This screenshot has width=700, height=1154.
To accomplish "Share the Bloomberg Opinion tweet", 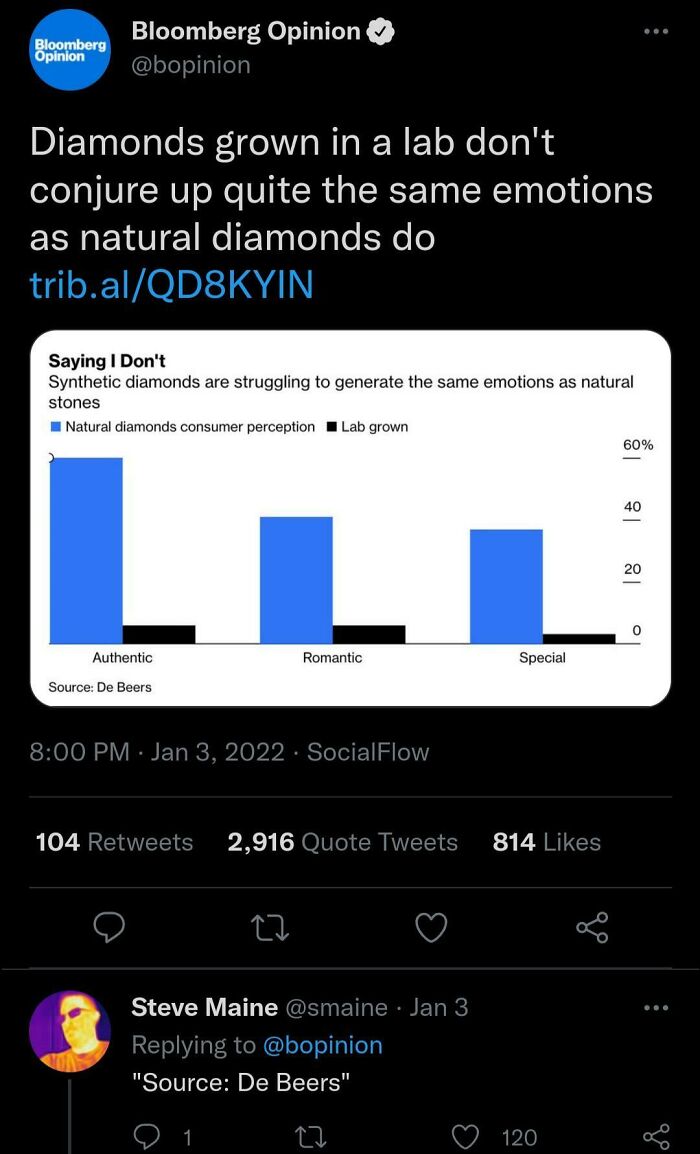I will point(592,929).
